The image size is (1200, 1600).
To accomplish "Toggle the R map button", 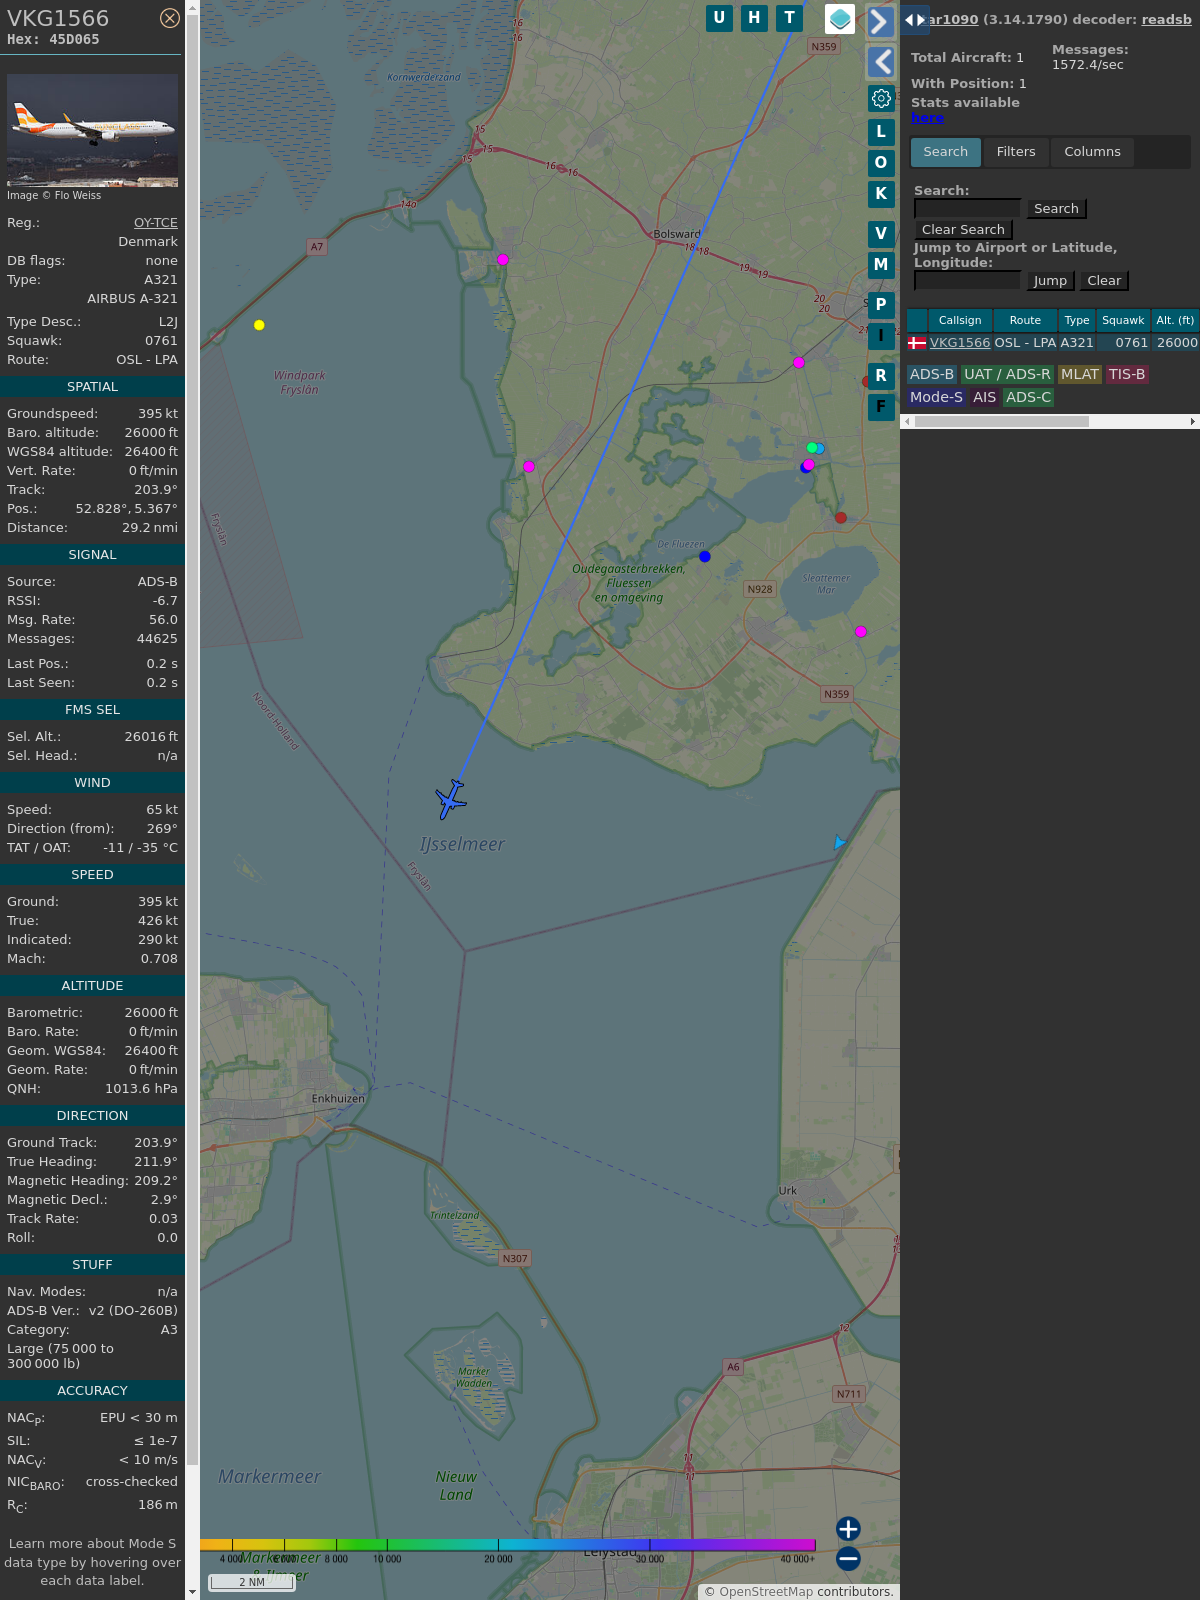I will click(x=881, y=376).
